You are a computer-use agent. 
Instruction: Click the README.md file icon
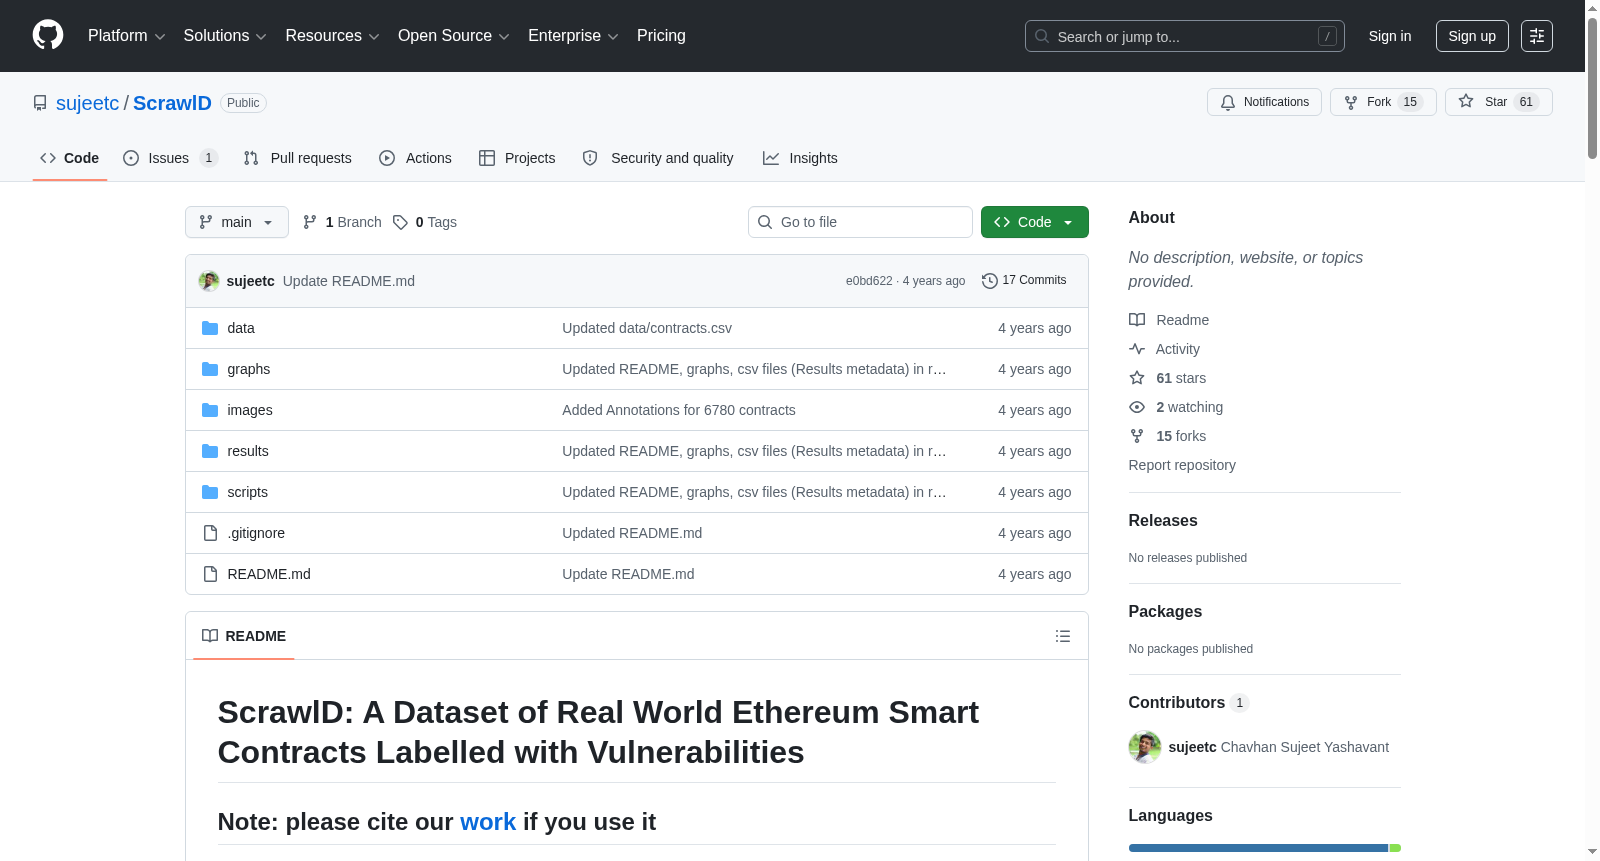coord(210,574)
